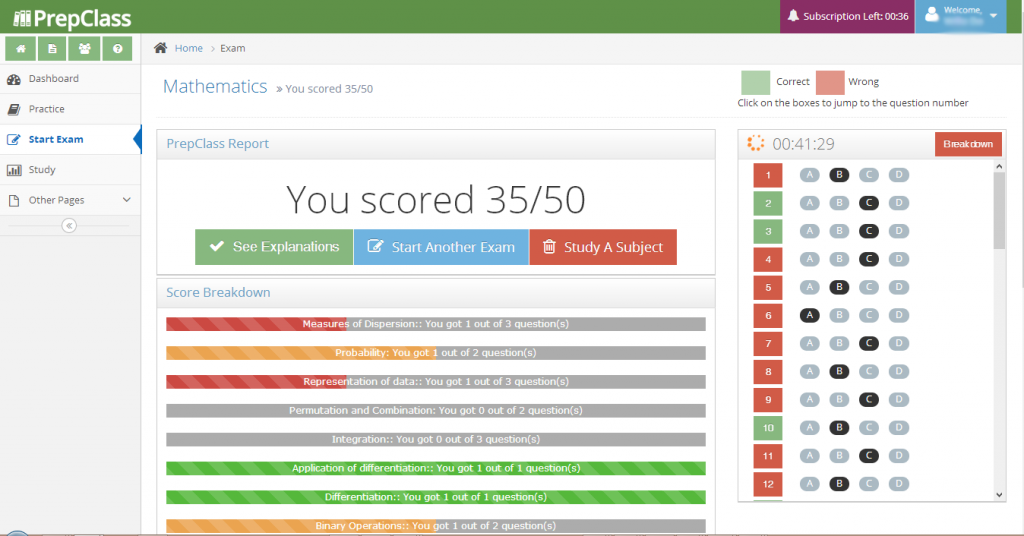Click the green help question mark icon
The width and height of the screenshot is (1024, 536).
point(117,48)
